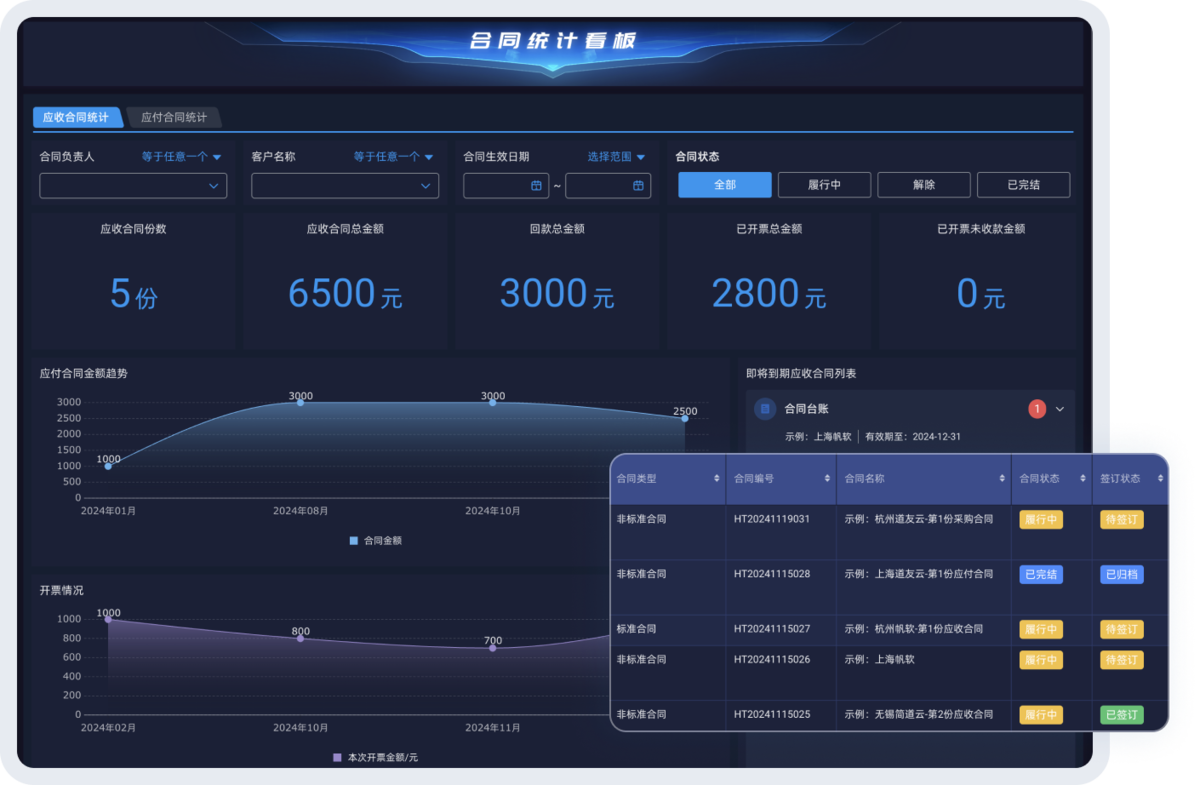Viewport: 1200px width, 785px height.
Task: Click the 3000元 回款总金额 value
Action: (x=557, y=294)
